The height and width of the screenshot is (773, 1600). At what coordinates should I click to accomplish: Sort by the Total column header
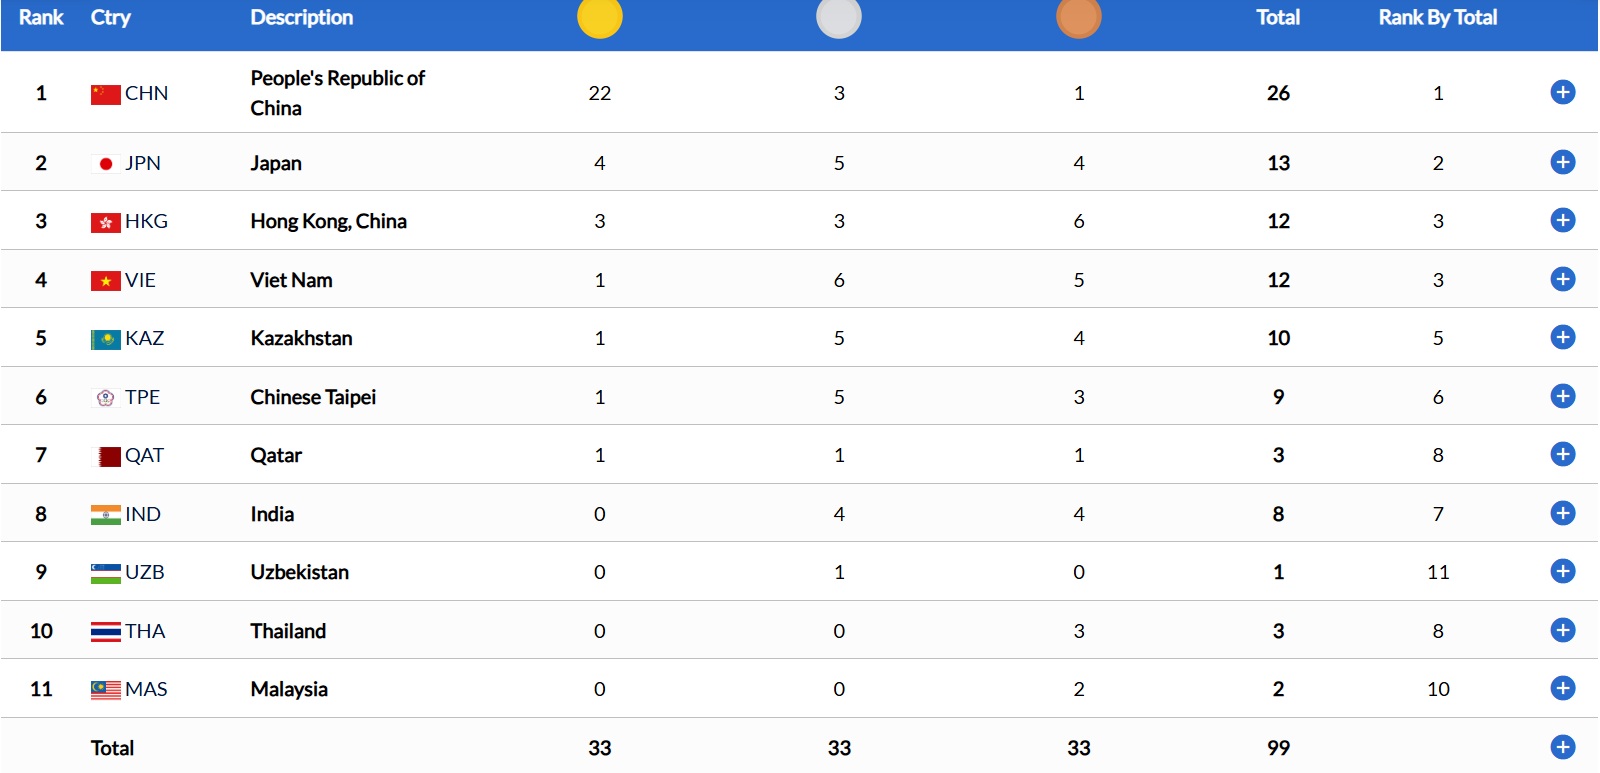click(x=1278, y=17)
